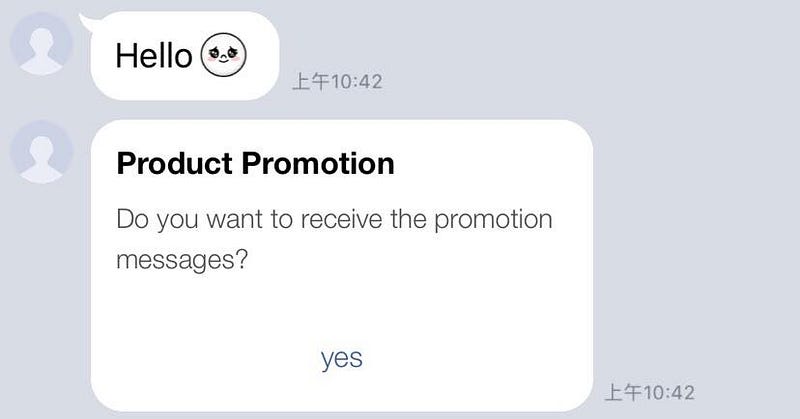Click the word 'Hello' in first message
This screenshot has width=800, height=419.
pos(153,56)
